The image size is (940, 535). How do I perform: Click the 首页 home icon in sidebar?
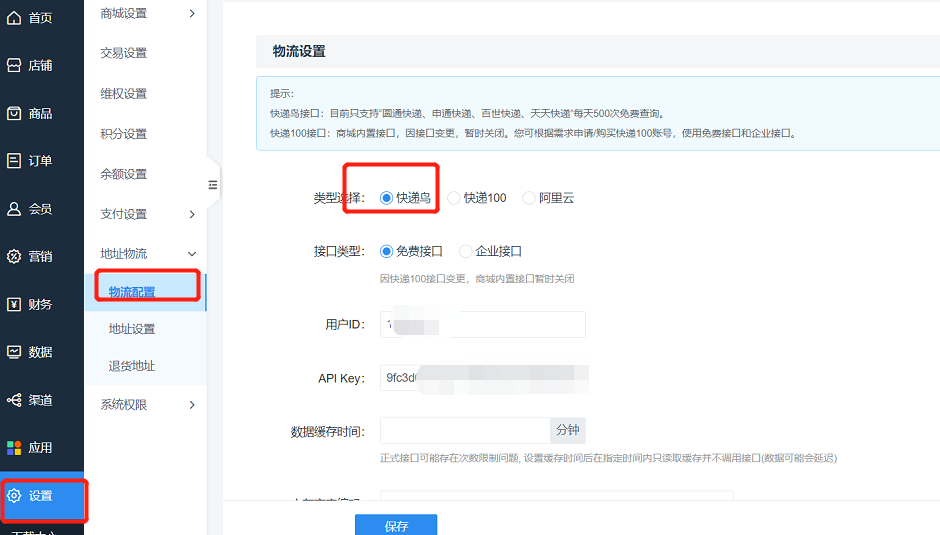point(14,18)
